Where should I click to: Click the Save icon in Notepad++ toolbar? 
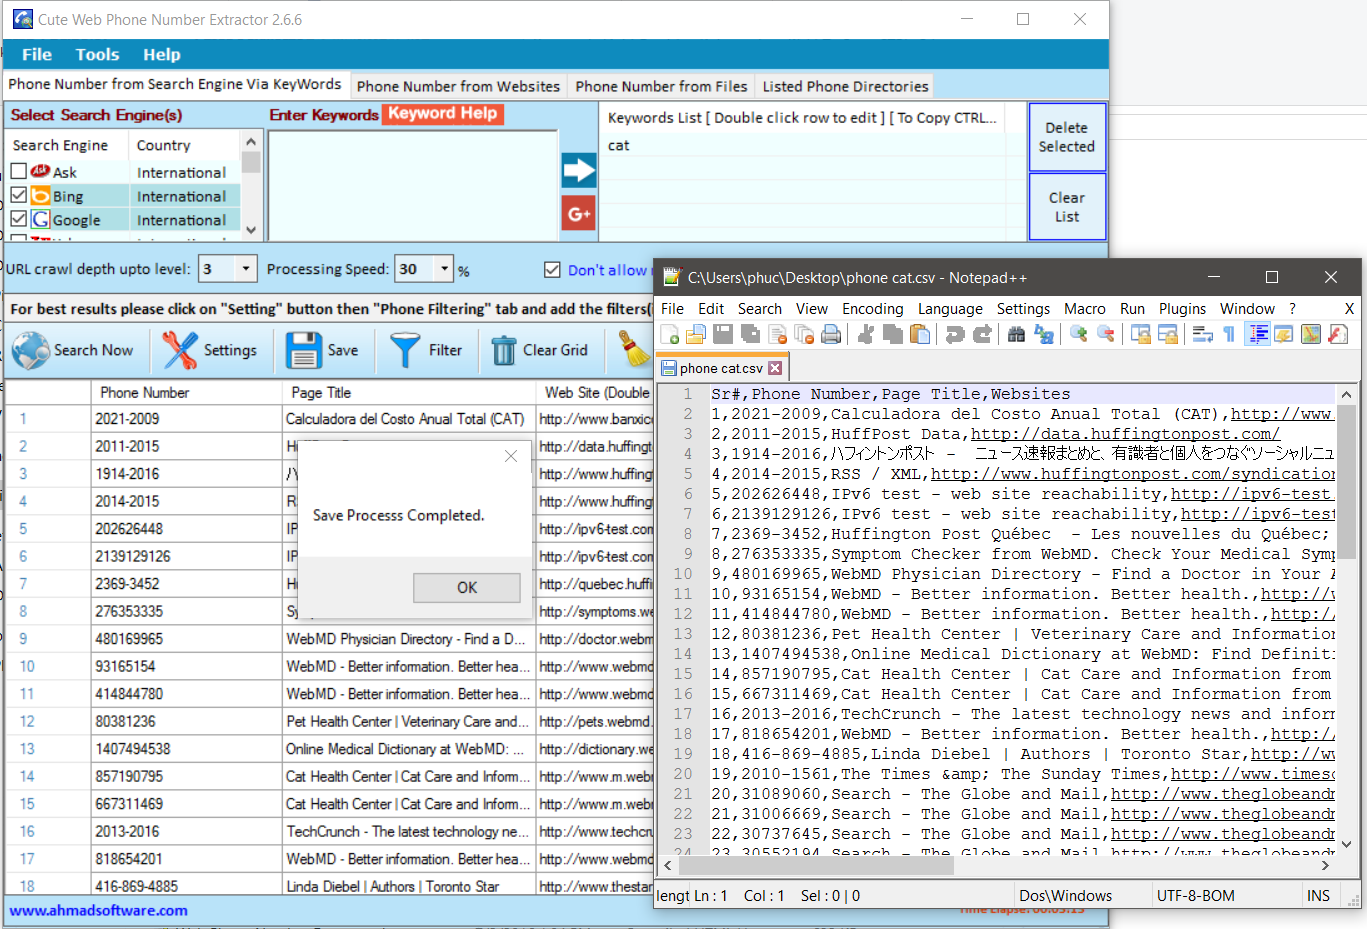point(723,334)
